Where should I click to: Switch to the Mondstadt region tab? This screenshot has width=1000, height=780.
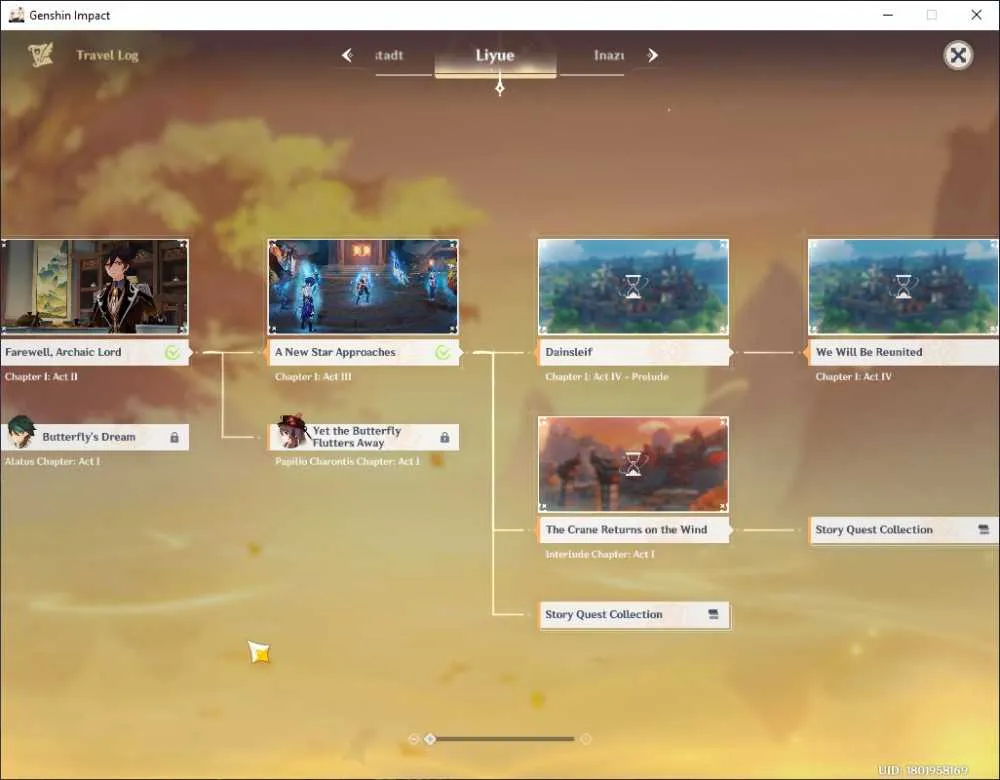(x=389, y=55)
